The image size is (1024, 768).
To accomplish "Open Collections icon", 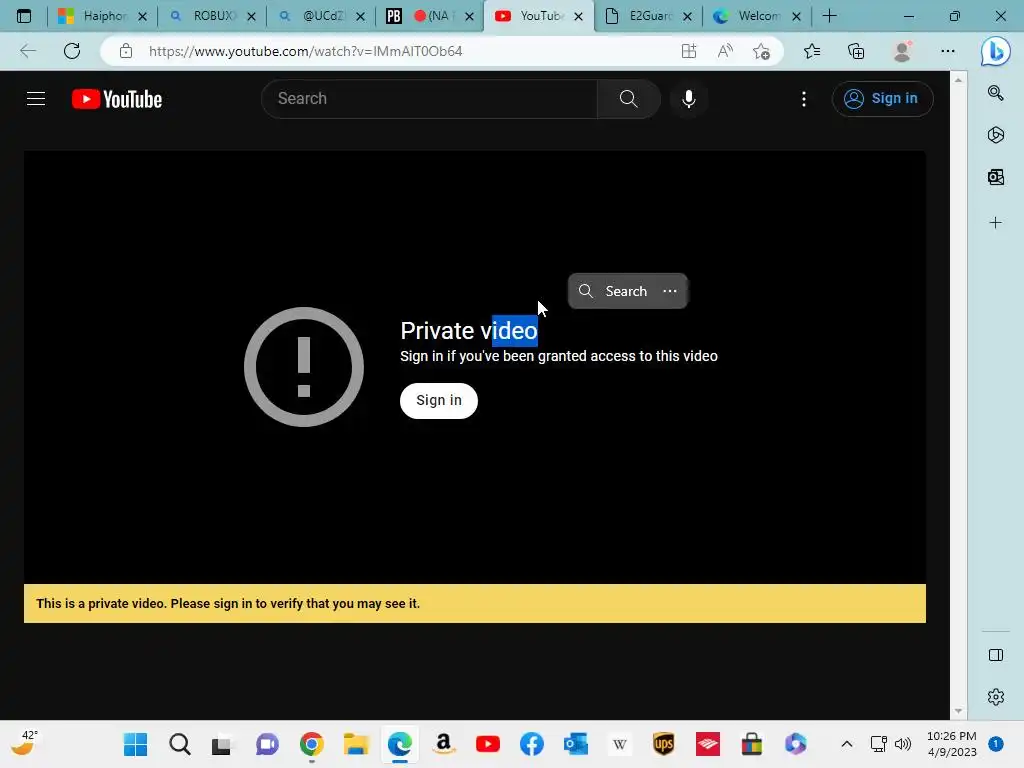I will 856,51.
